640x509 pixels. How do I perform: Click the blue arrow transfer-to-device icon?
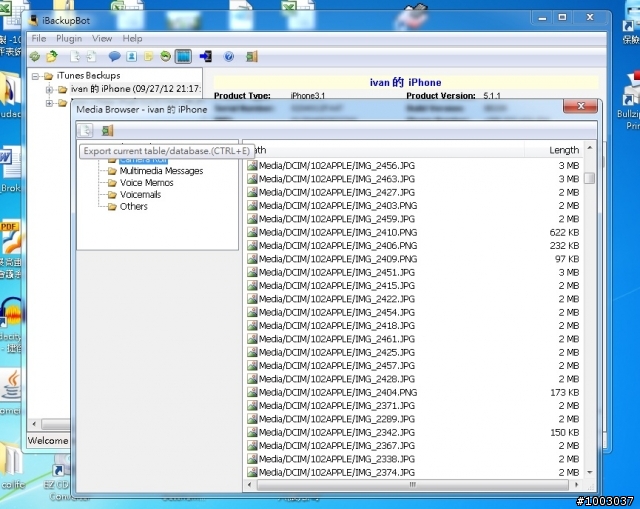[x=206, y=56]
